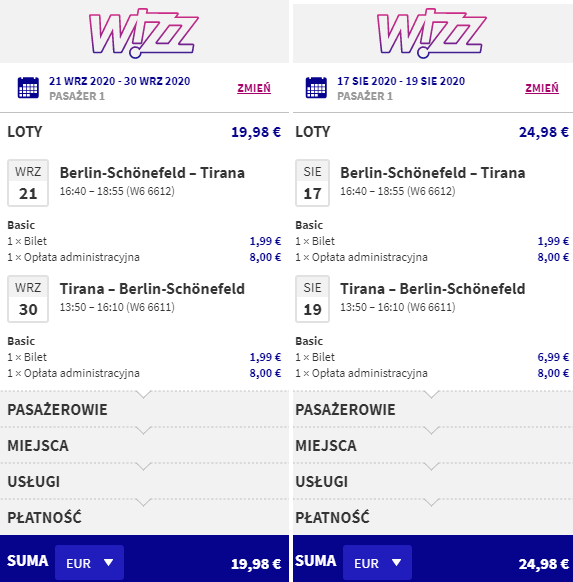Click ZMIEŃ link for August dates
The width and height of the screenshot is (573, 582).
pyautogui.click(x=542, y=88)
